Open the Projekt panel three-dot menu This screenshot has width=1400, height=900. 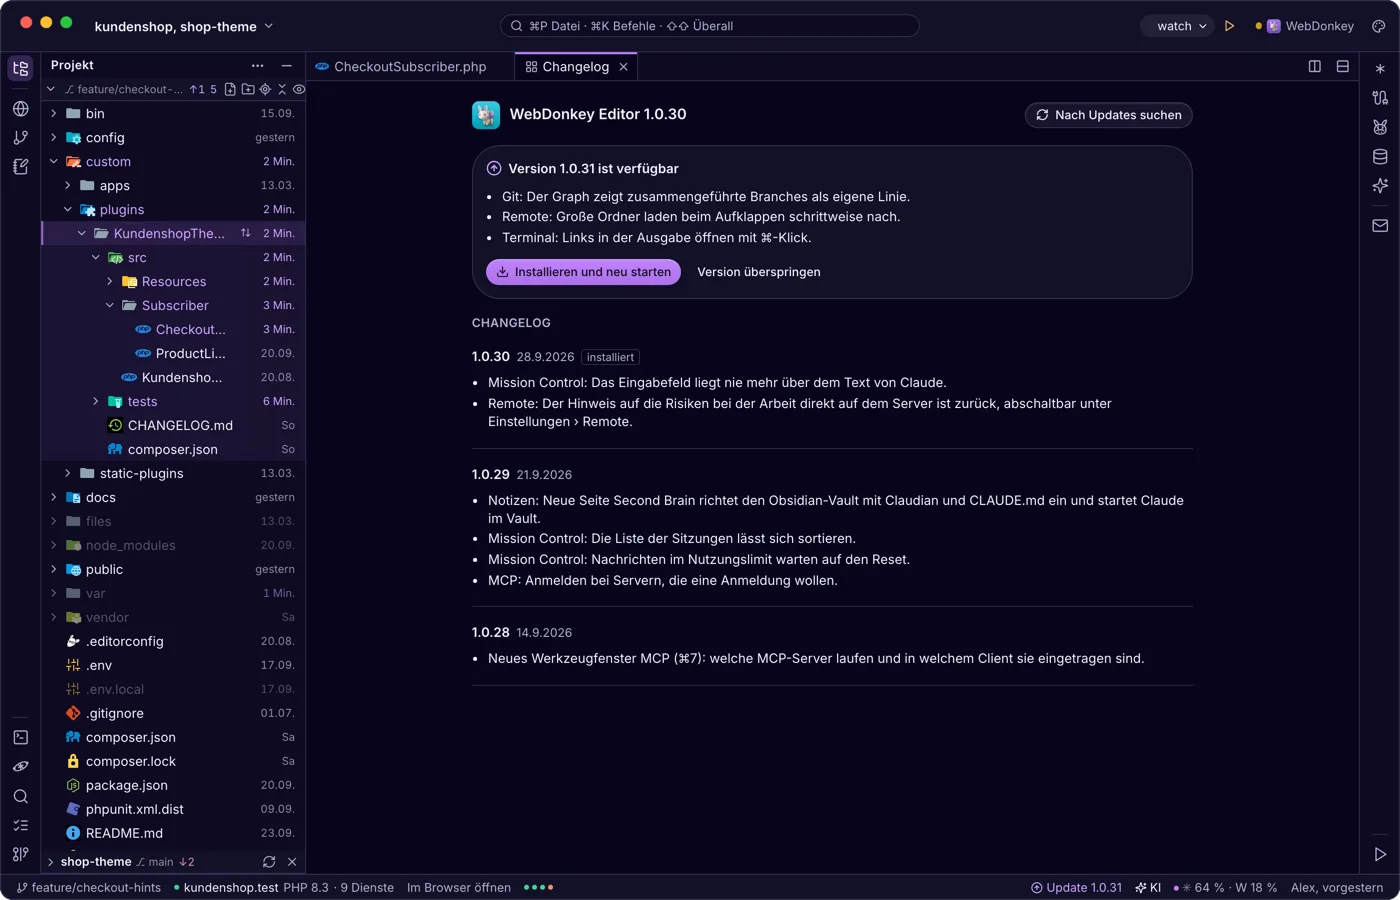[257, 65]
